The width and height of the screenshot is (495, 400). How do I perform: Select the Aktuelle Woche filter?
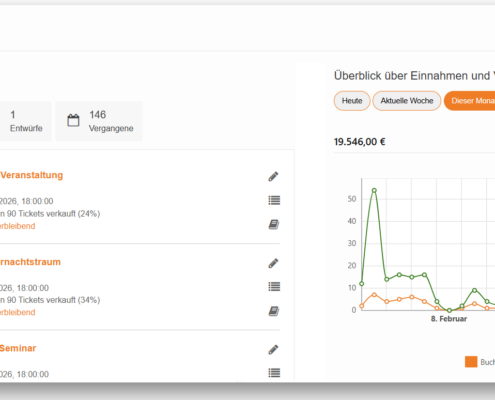407,101
